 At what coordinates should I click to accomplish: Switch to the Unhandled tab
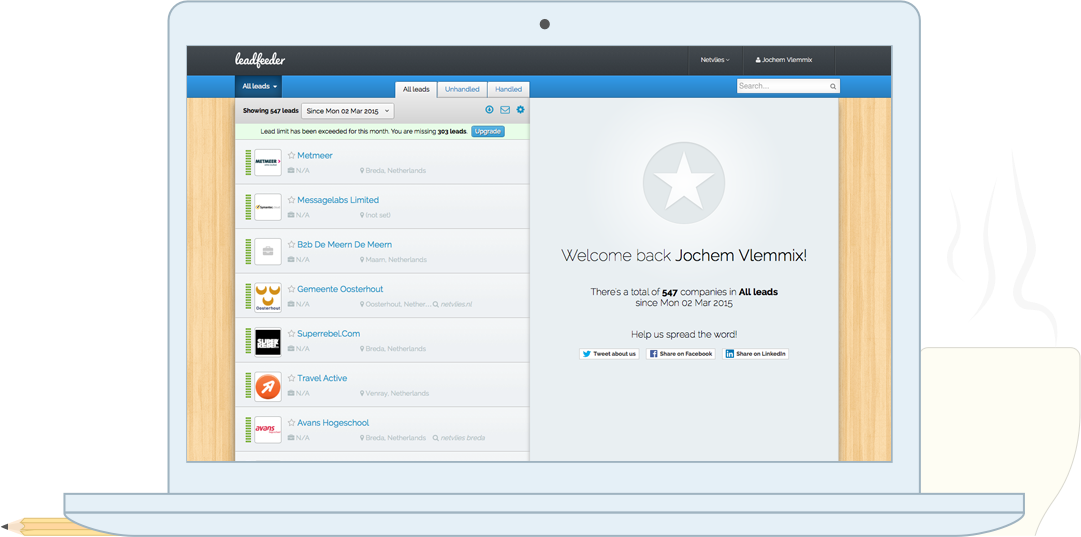[x=462, y=90]
